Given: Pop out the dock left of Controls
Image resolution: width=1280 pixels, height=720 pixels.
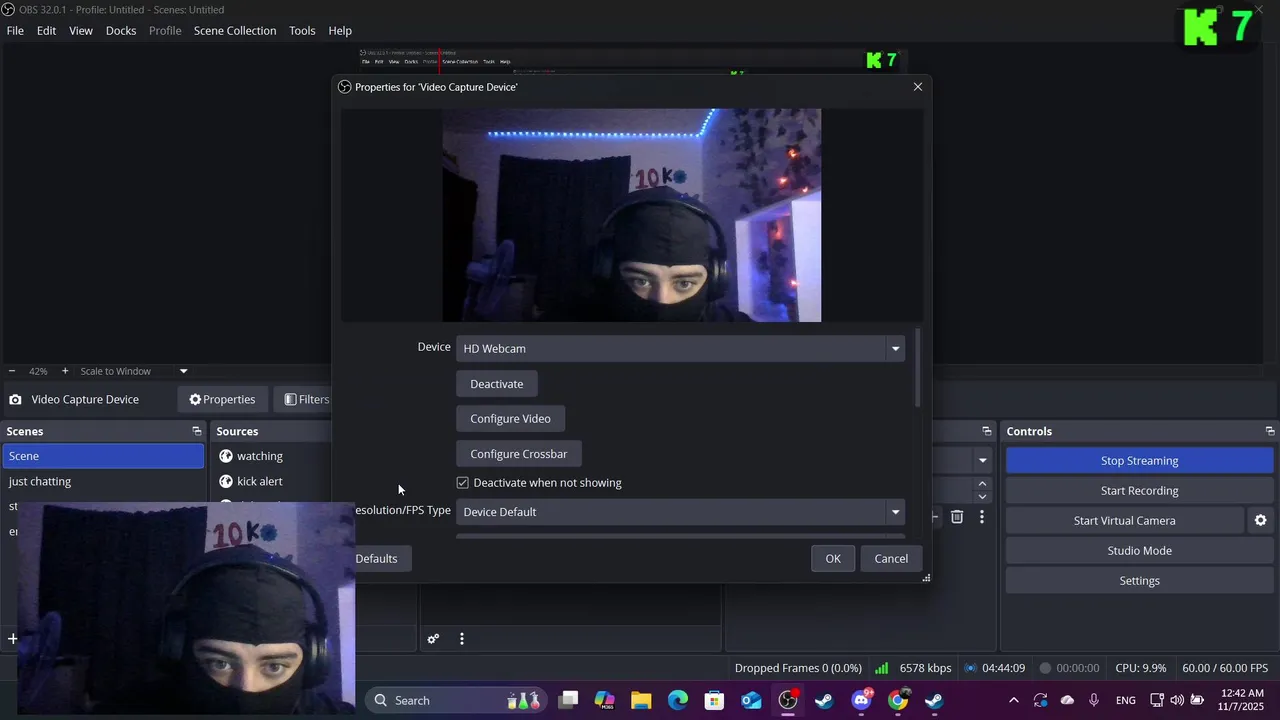Looking at the screenshot, I should [986, 431].
